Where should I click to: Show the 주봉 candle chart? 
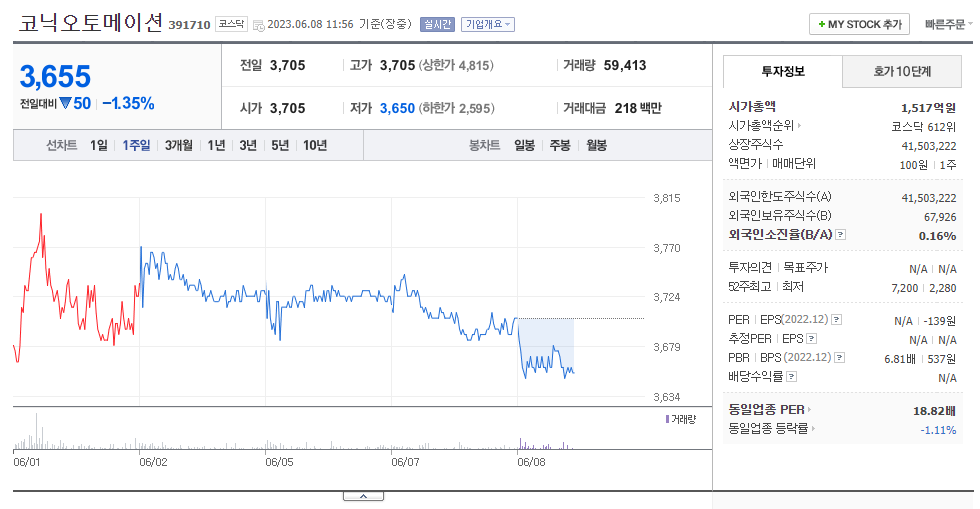pyautogui.click(x=560, y=145)
